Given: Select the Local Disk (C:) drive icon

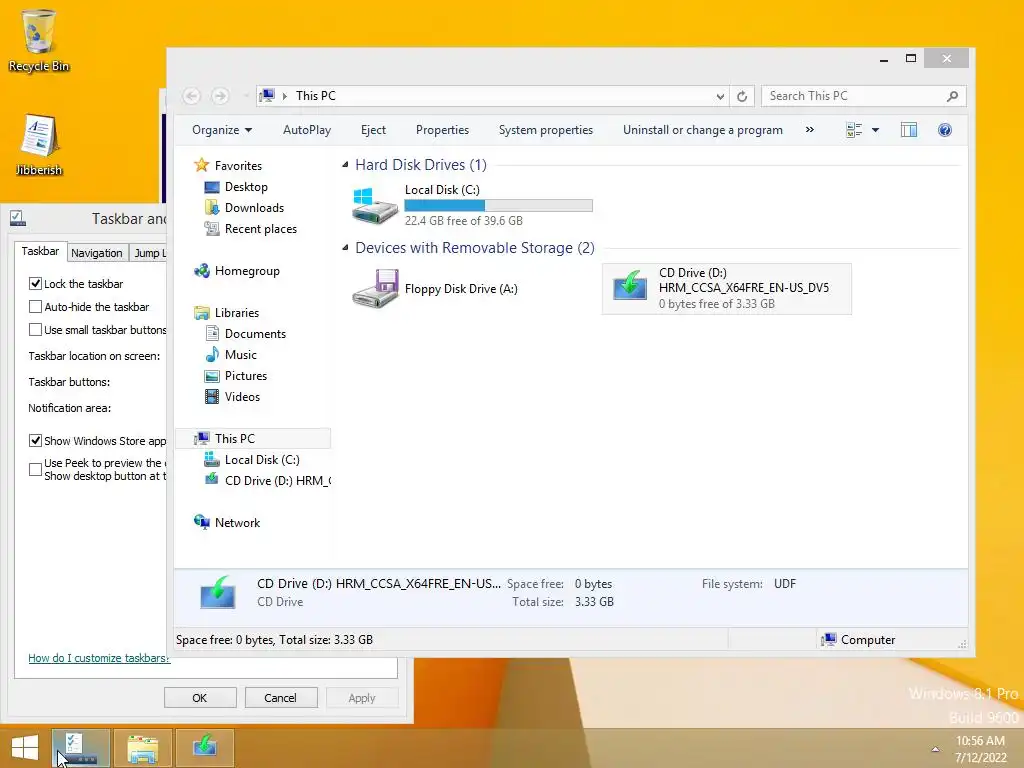Looking at the screenshot, I should coord(374,204).
